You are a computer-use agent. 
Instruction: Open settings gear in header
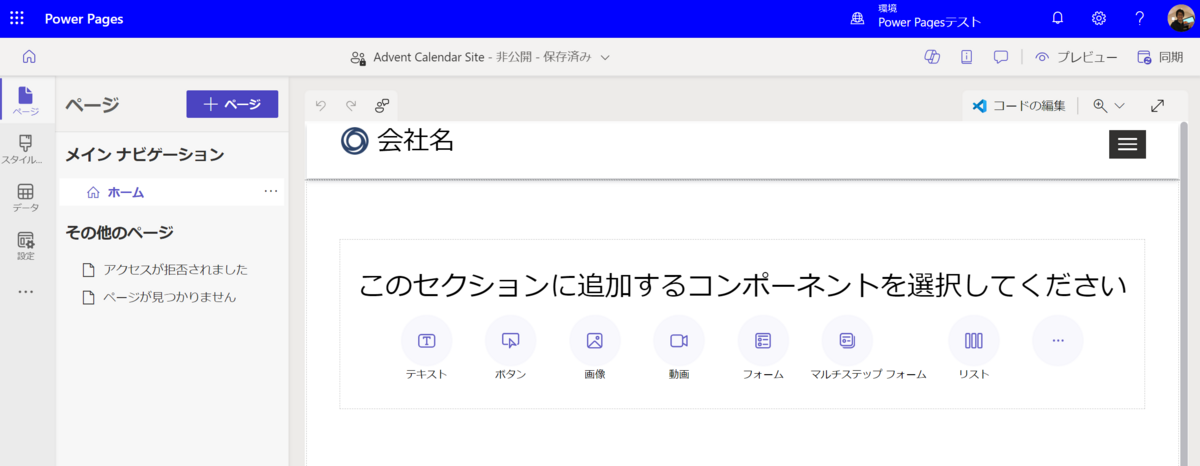coord(1099,18)
